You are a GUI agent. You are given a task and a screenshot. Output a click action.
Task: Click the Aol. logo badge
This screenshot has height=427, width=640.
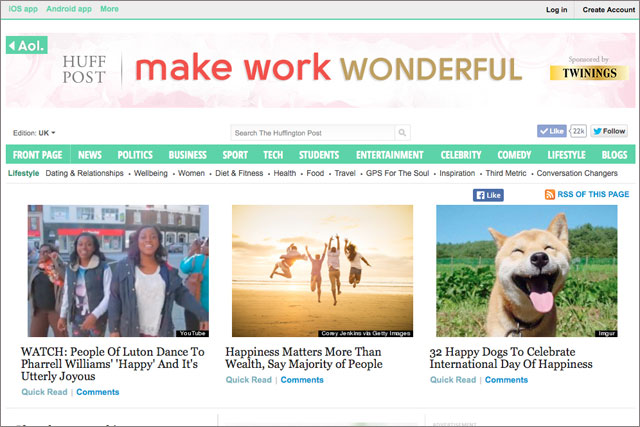[27, 45]
